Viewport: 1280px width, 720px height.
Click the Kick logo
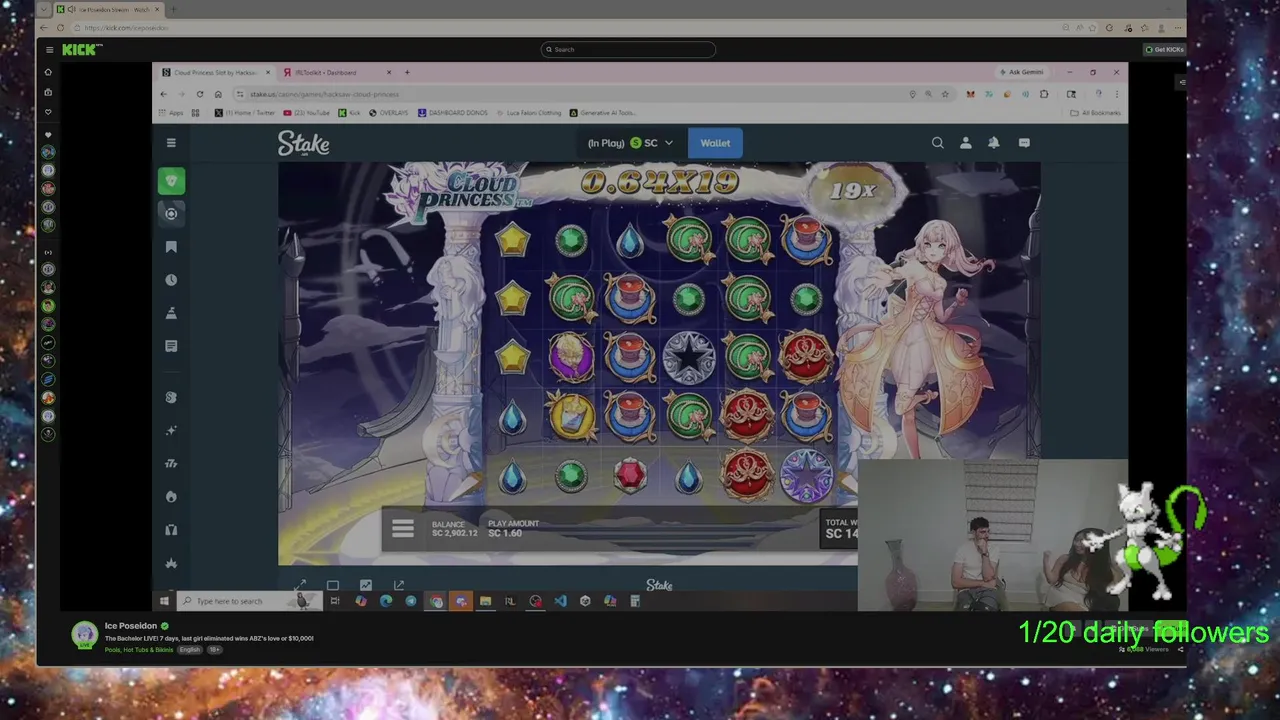[x=81, y=49]
